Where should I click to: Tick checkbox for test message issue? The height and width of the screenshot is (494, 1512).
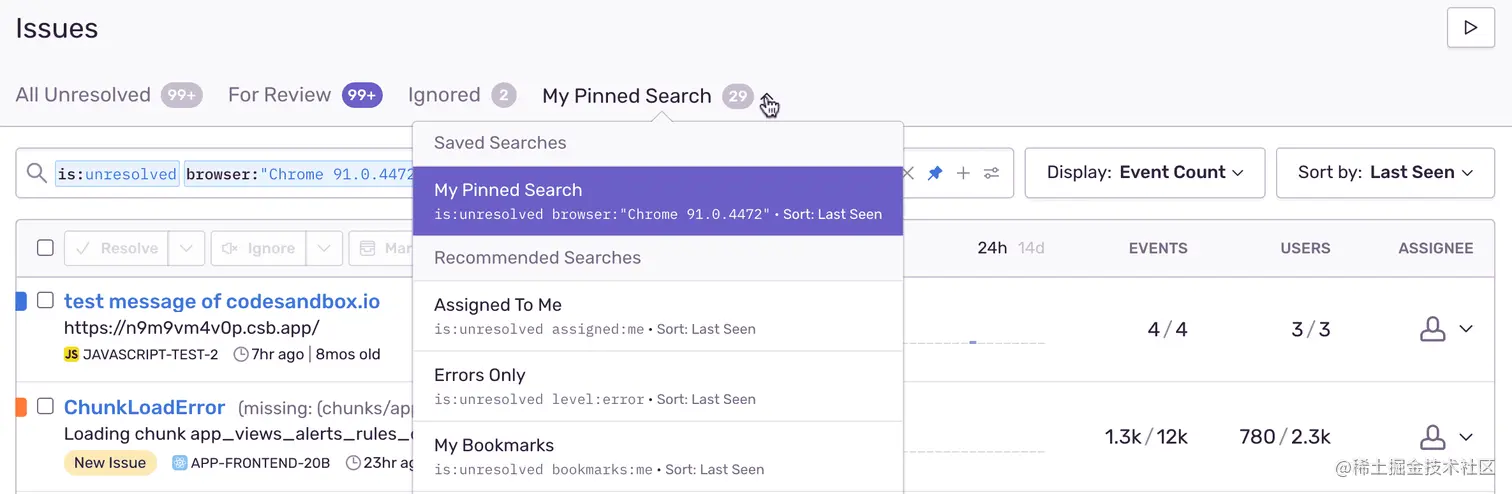pyautogui.click(x=45, y=300)
